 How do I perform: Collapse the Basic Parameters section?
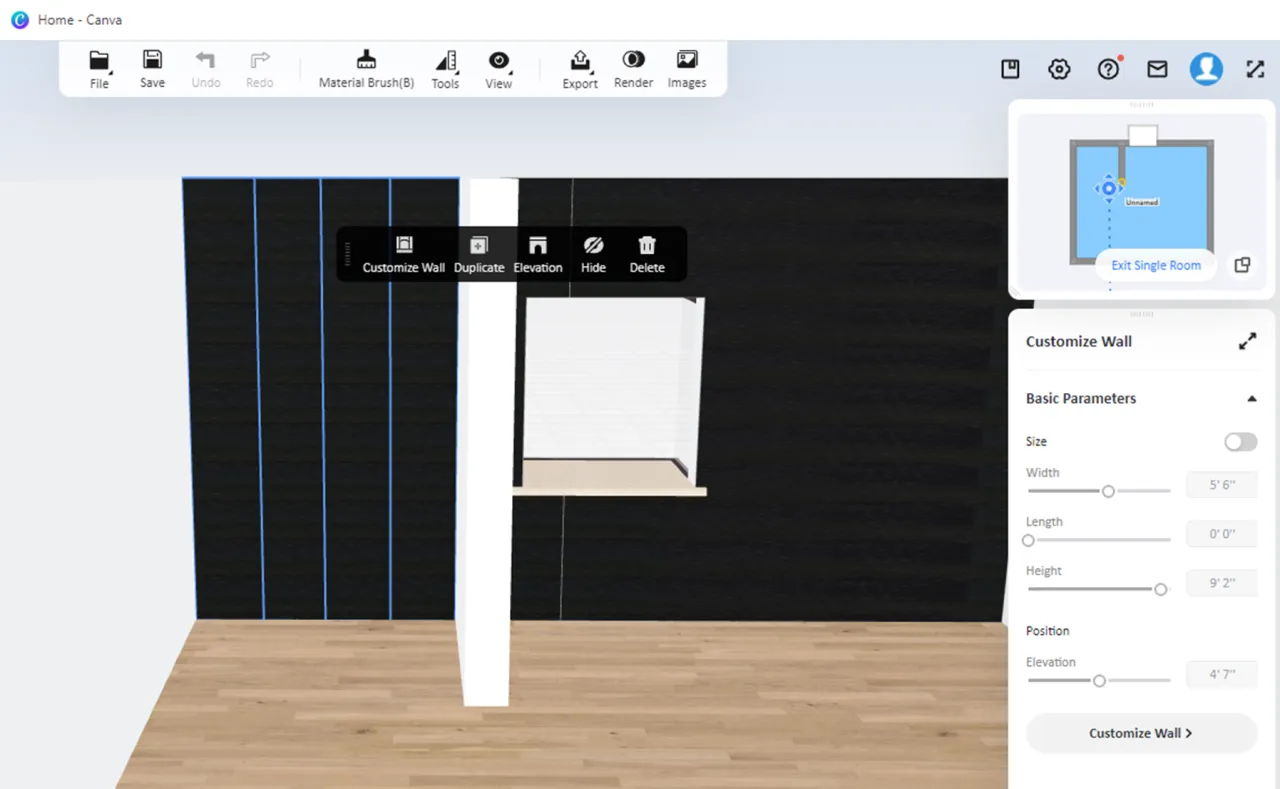1251,399
